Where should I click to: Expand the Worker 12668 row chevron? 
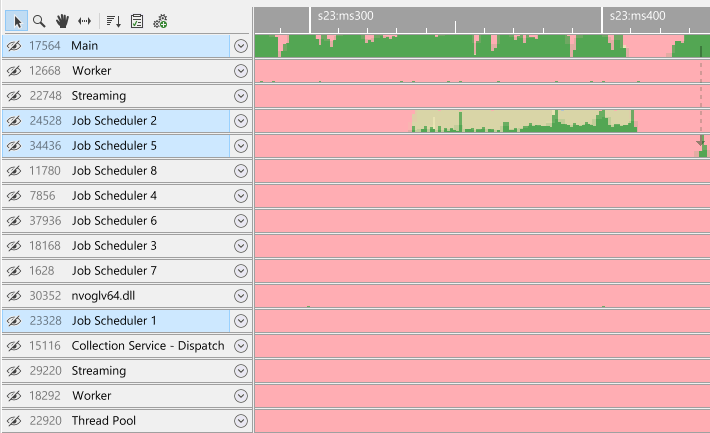point(241,71)
